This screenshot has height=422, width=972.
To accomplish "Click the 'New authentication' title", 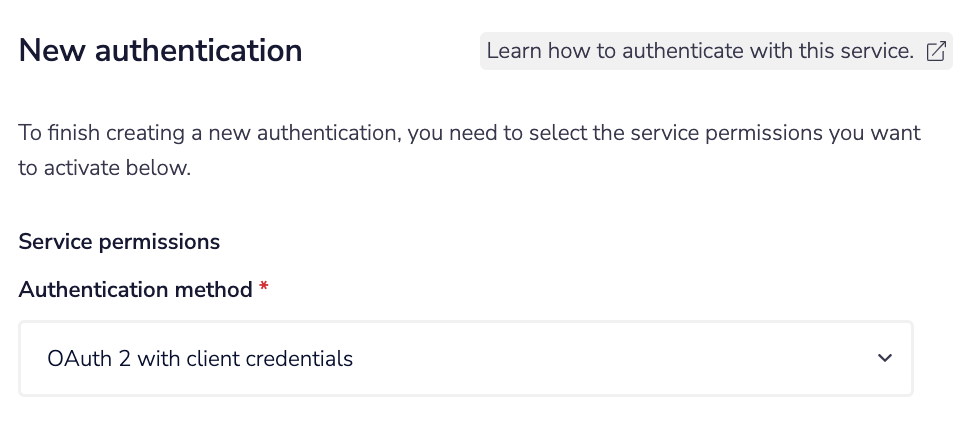I will (160, 50).
